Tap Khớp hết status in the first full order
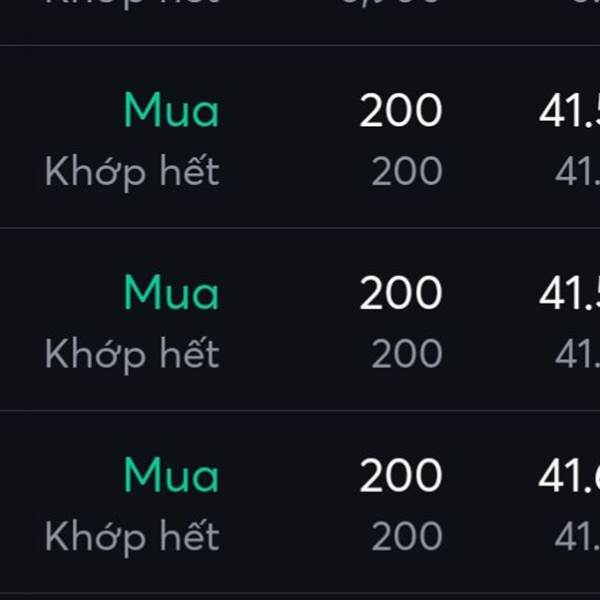 (x=132, y=173)
